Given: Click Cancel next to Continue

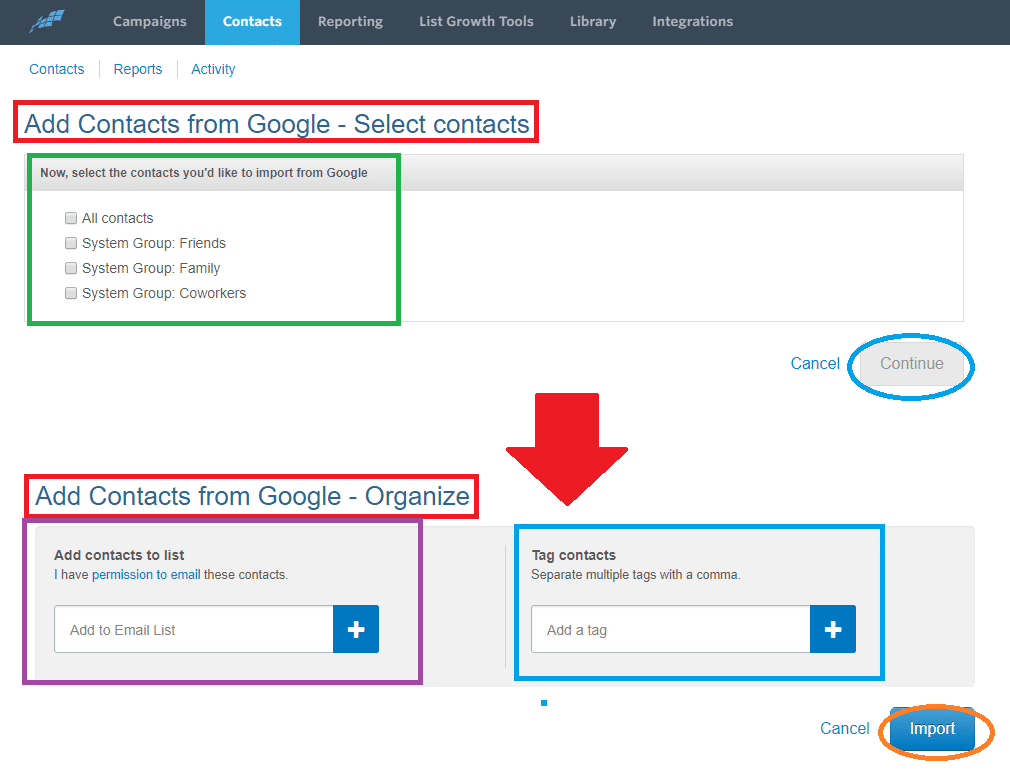Looking at the screenshot, I should (815, 363).
